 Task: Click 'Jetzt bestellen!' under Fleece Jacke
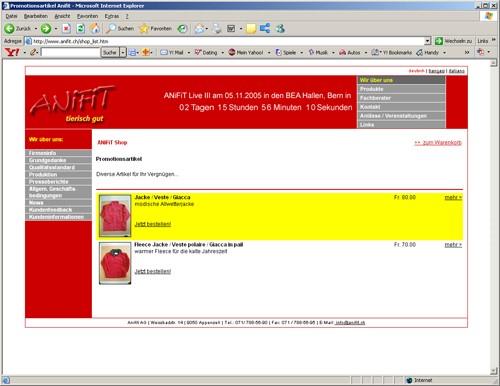pyautogui.click(x=153, y=271)
